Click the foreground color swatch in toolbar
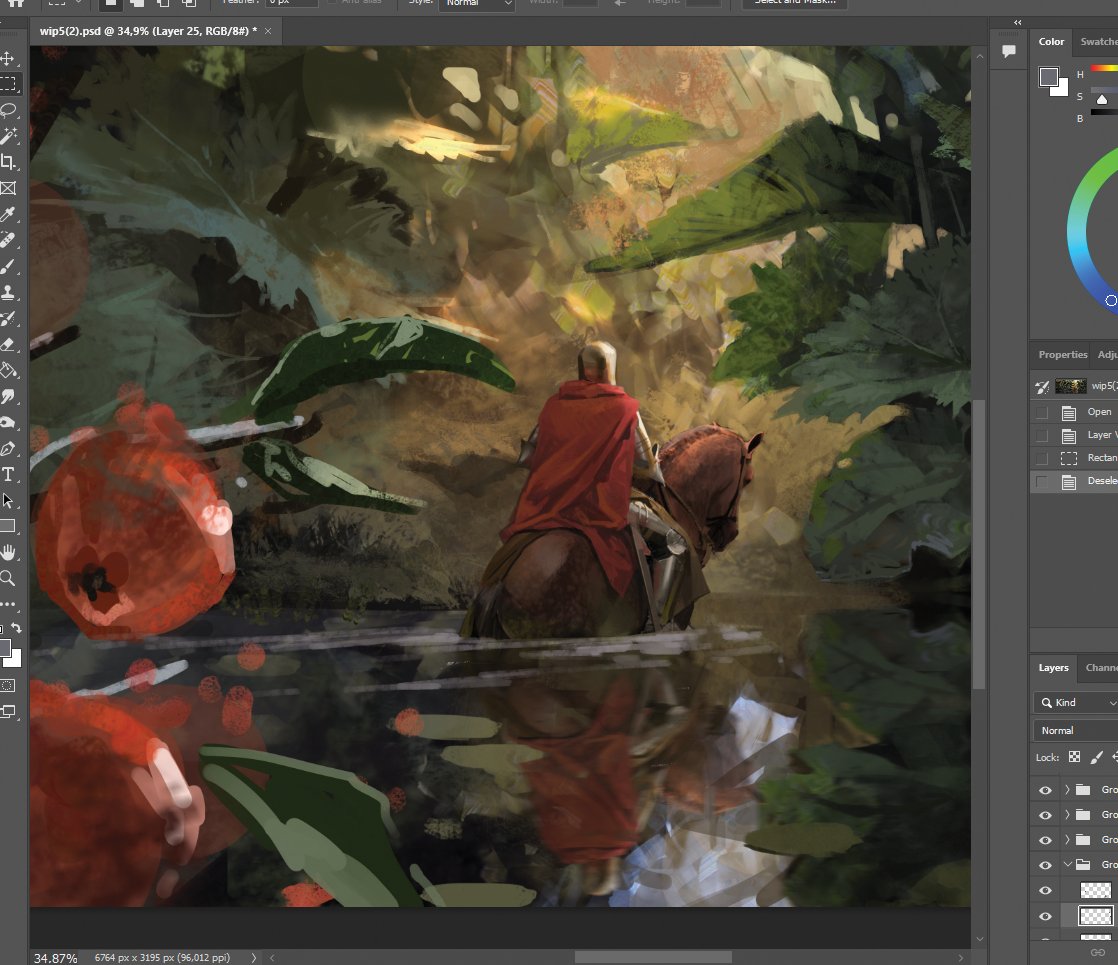The image size is (1118, 965). 4,648
